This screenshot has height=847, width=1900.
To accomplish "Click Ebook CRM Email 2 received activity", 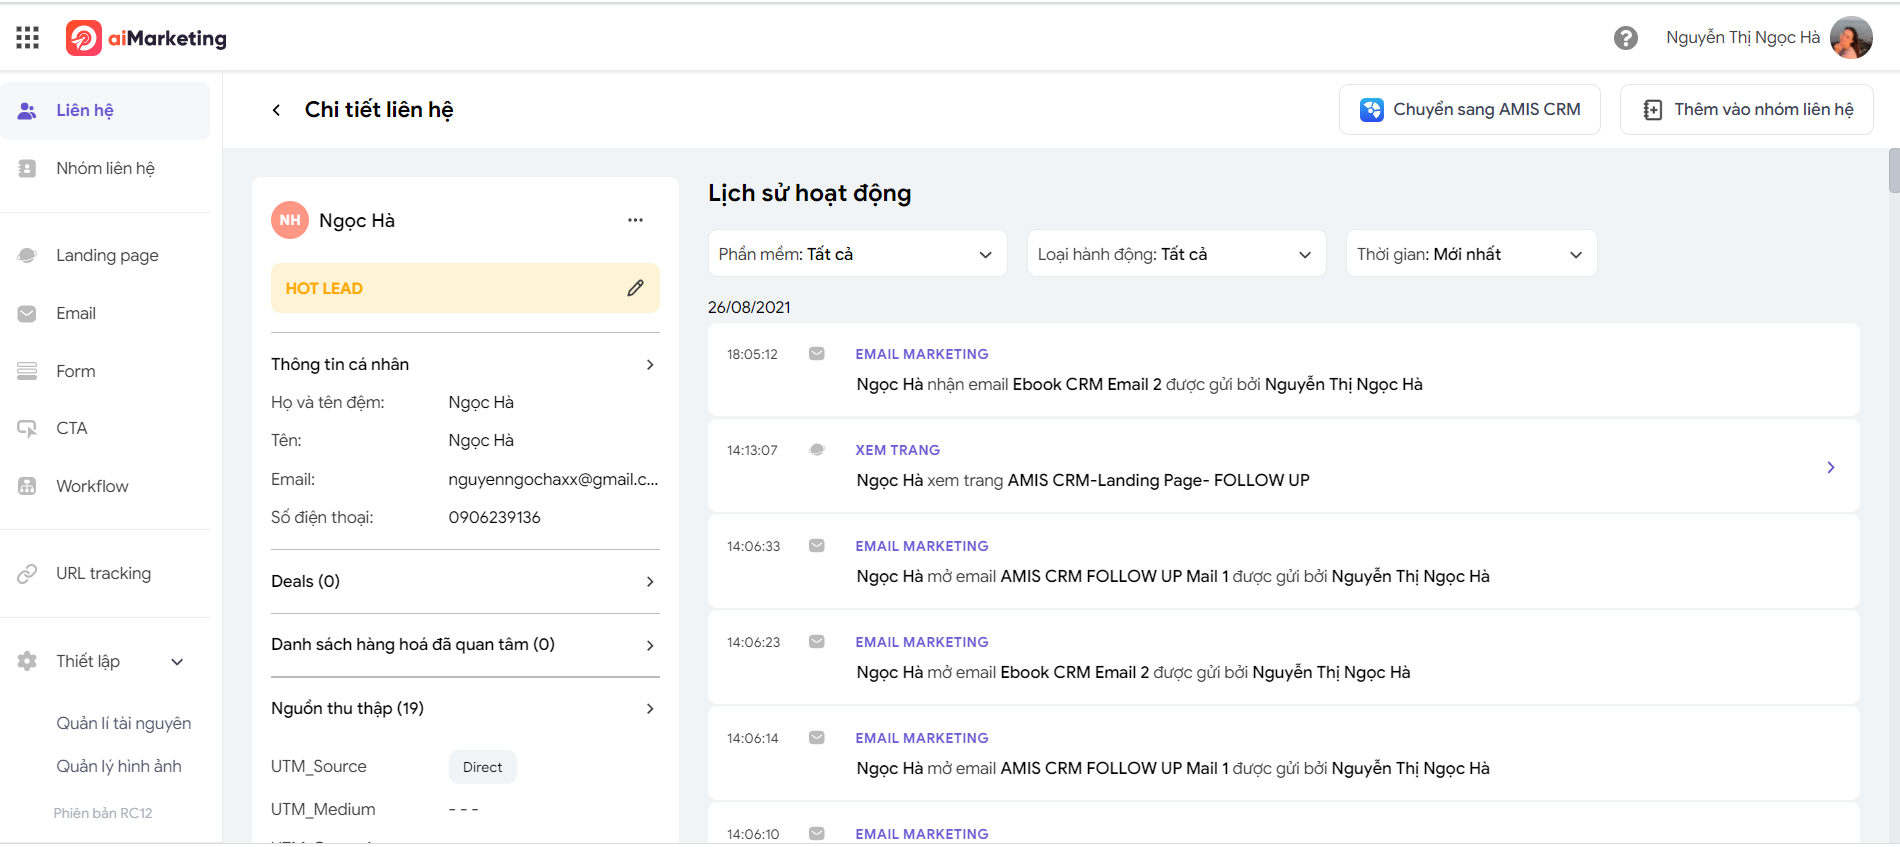I will point(1284,370).
